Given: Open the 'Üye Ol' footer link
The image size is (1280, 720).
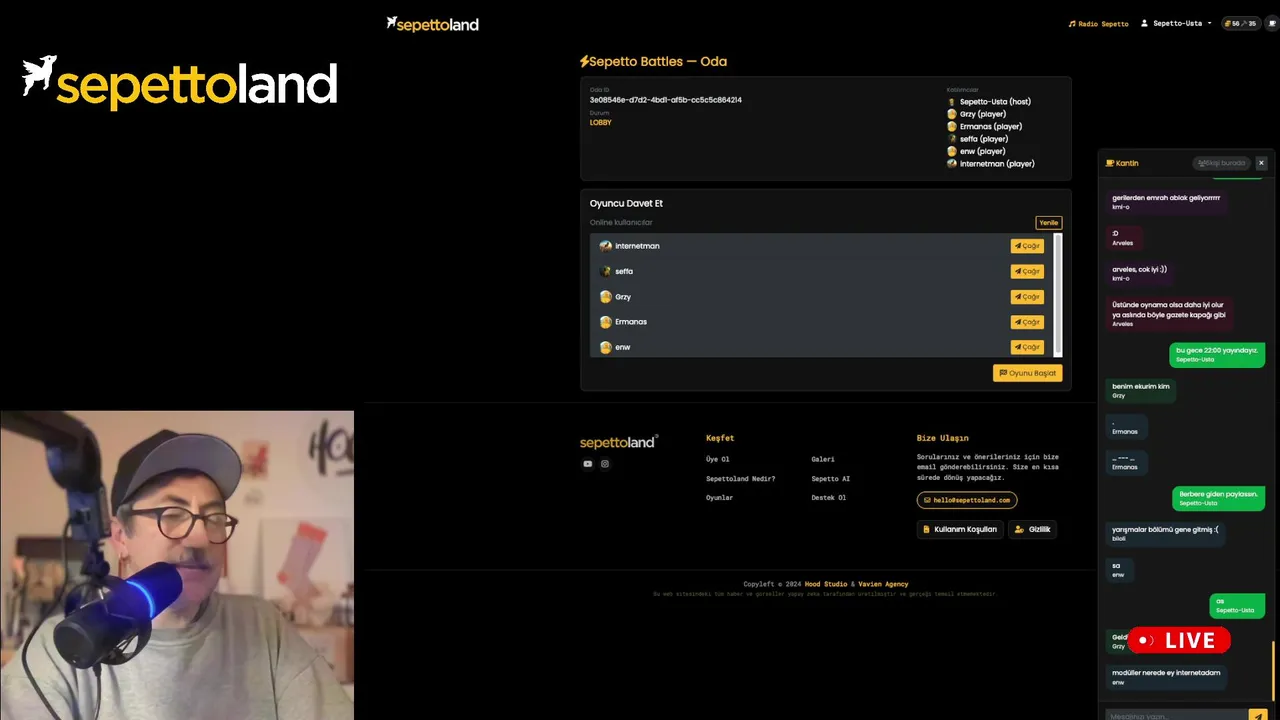Looking at the screenshot, I should pos(718,459).
